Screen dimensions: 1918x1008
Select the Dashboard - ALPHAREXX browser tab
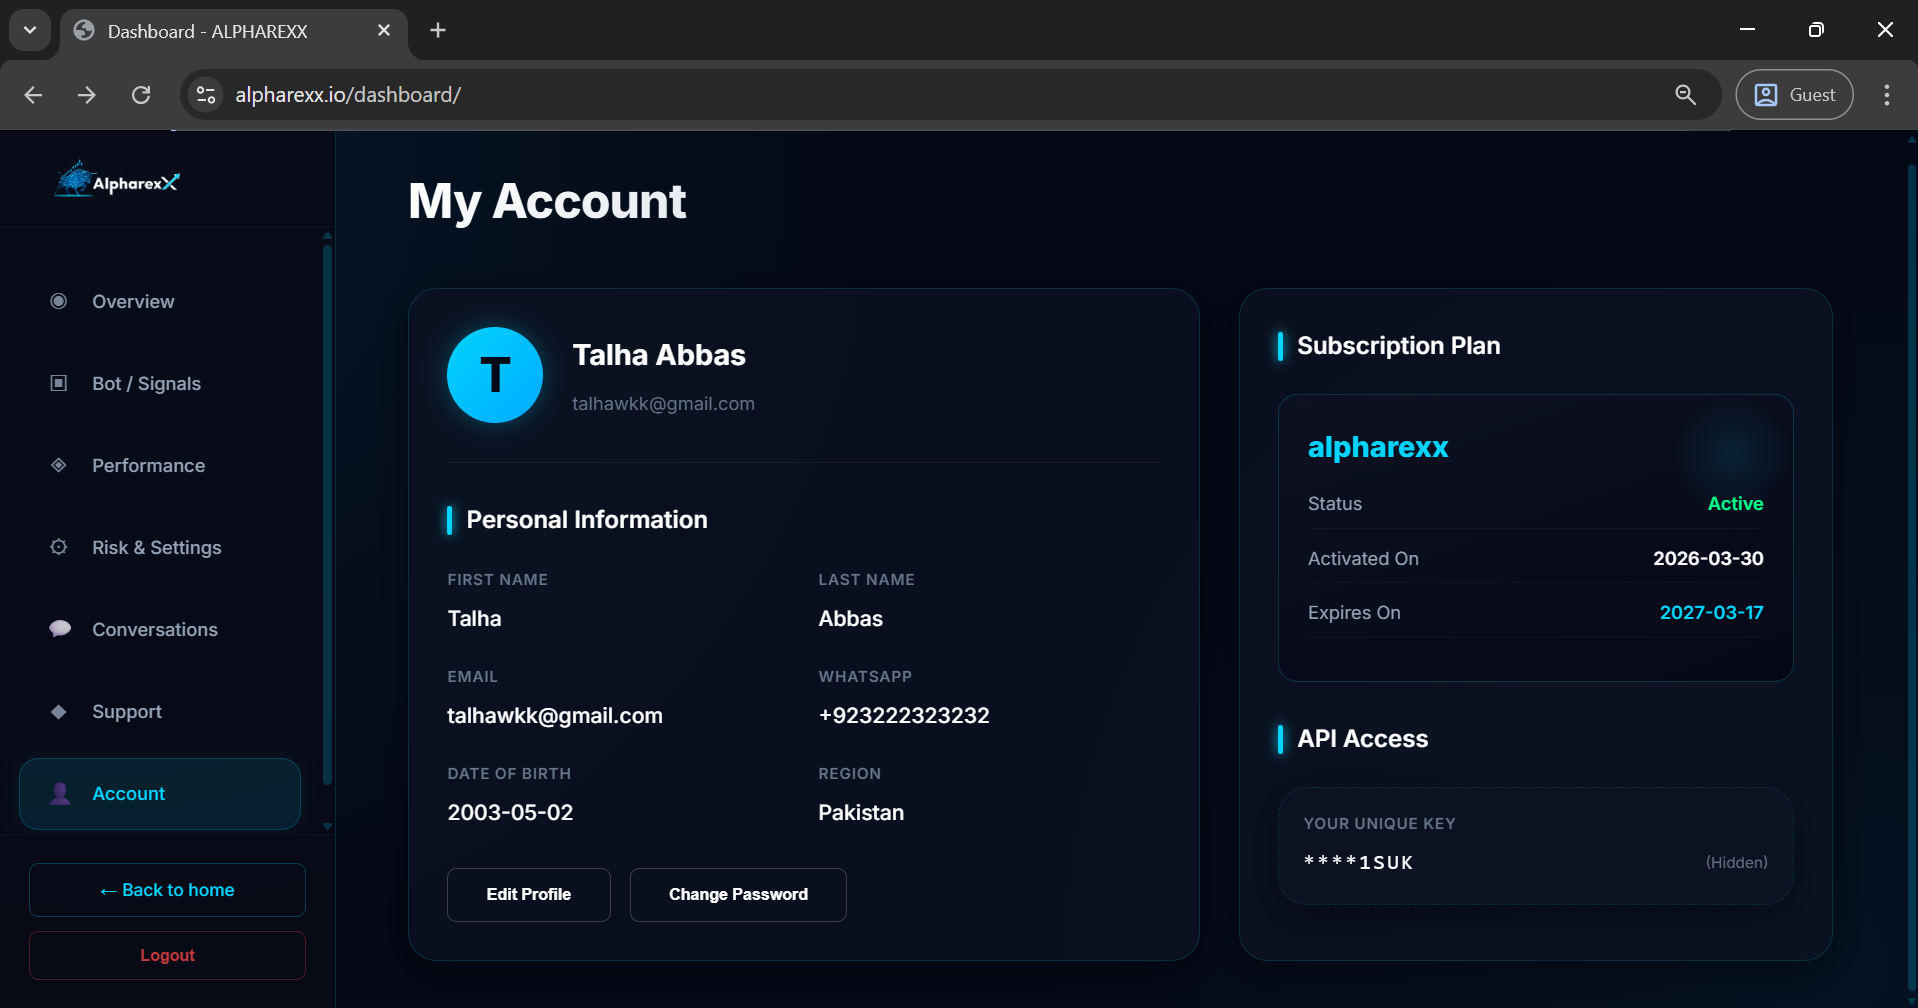[234, 31]
